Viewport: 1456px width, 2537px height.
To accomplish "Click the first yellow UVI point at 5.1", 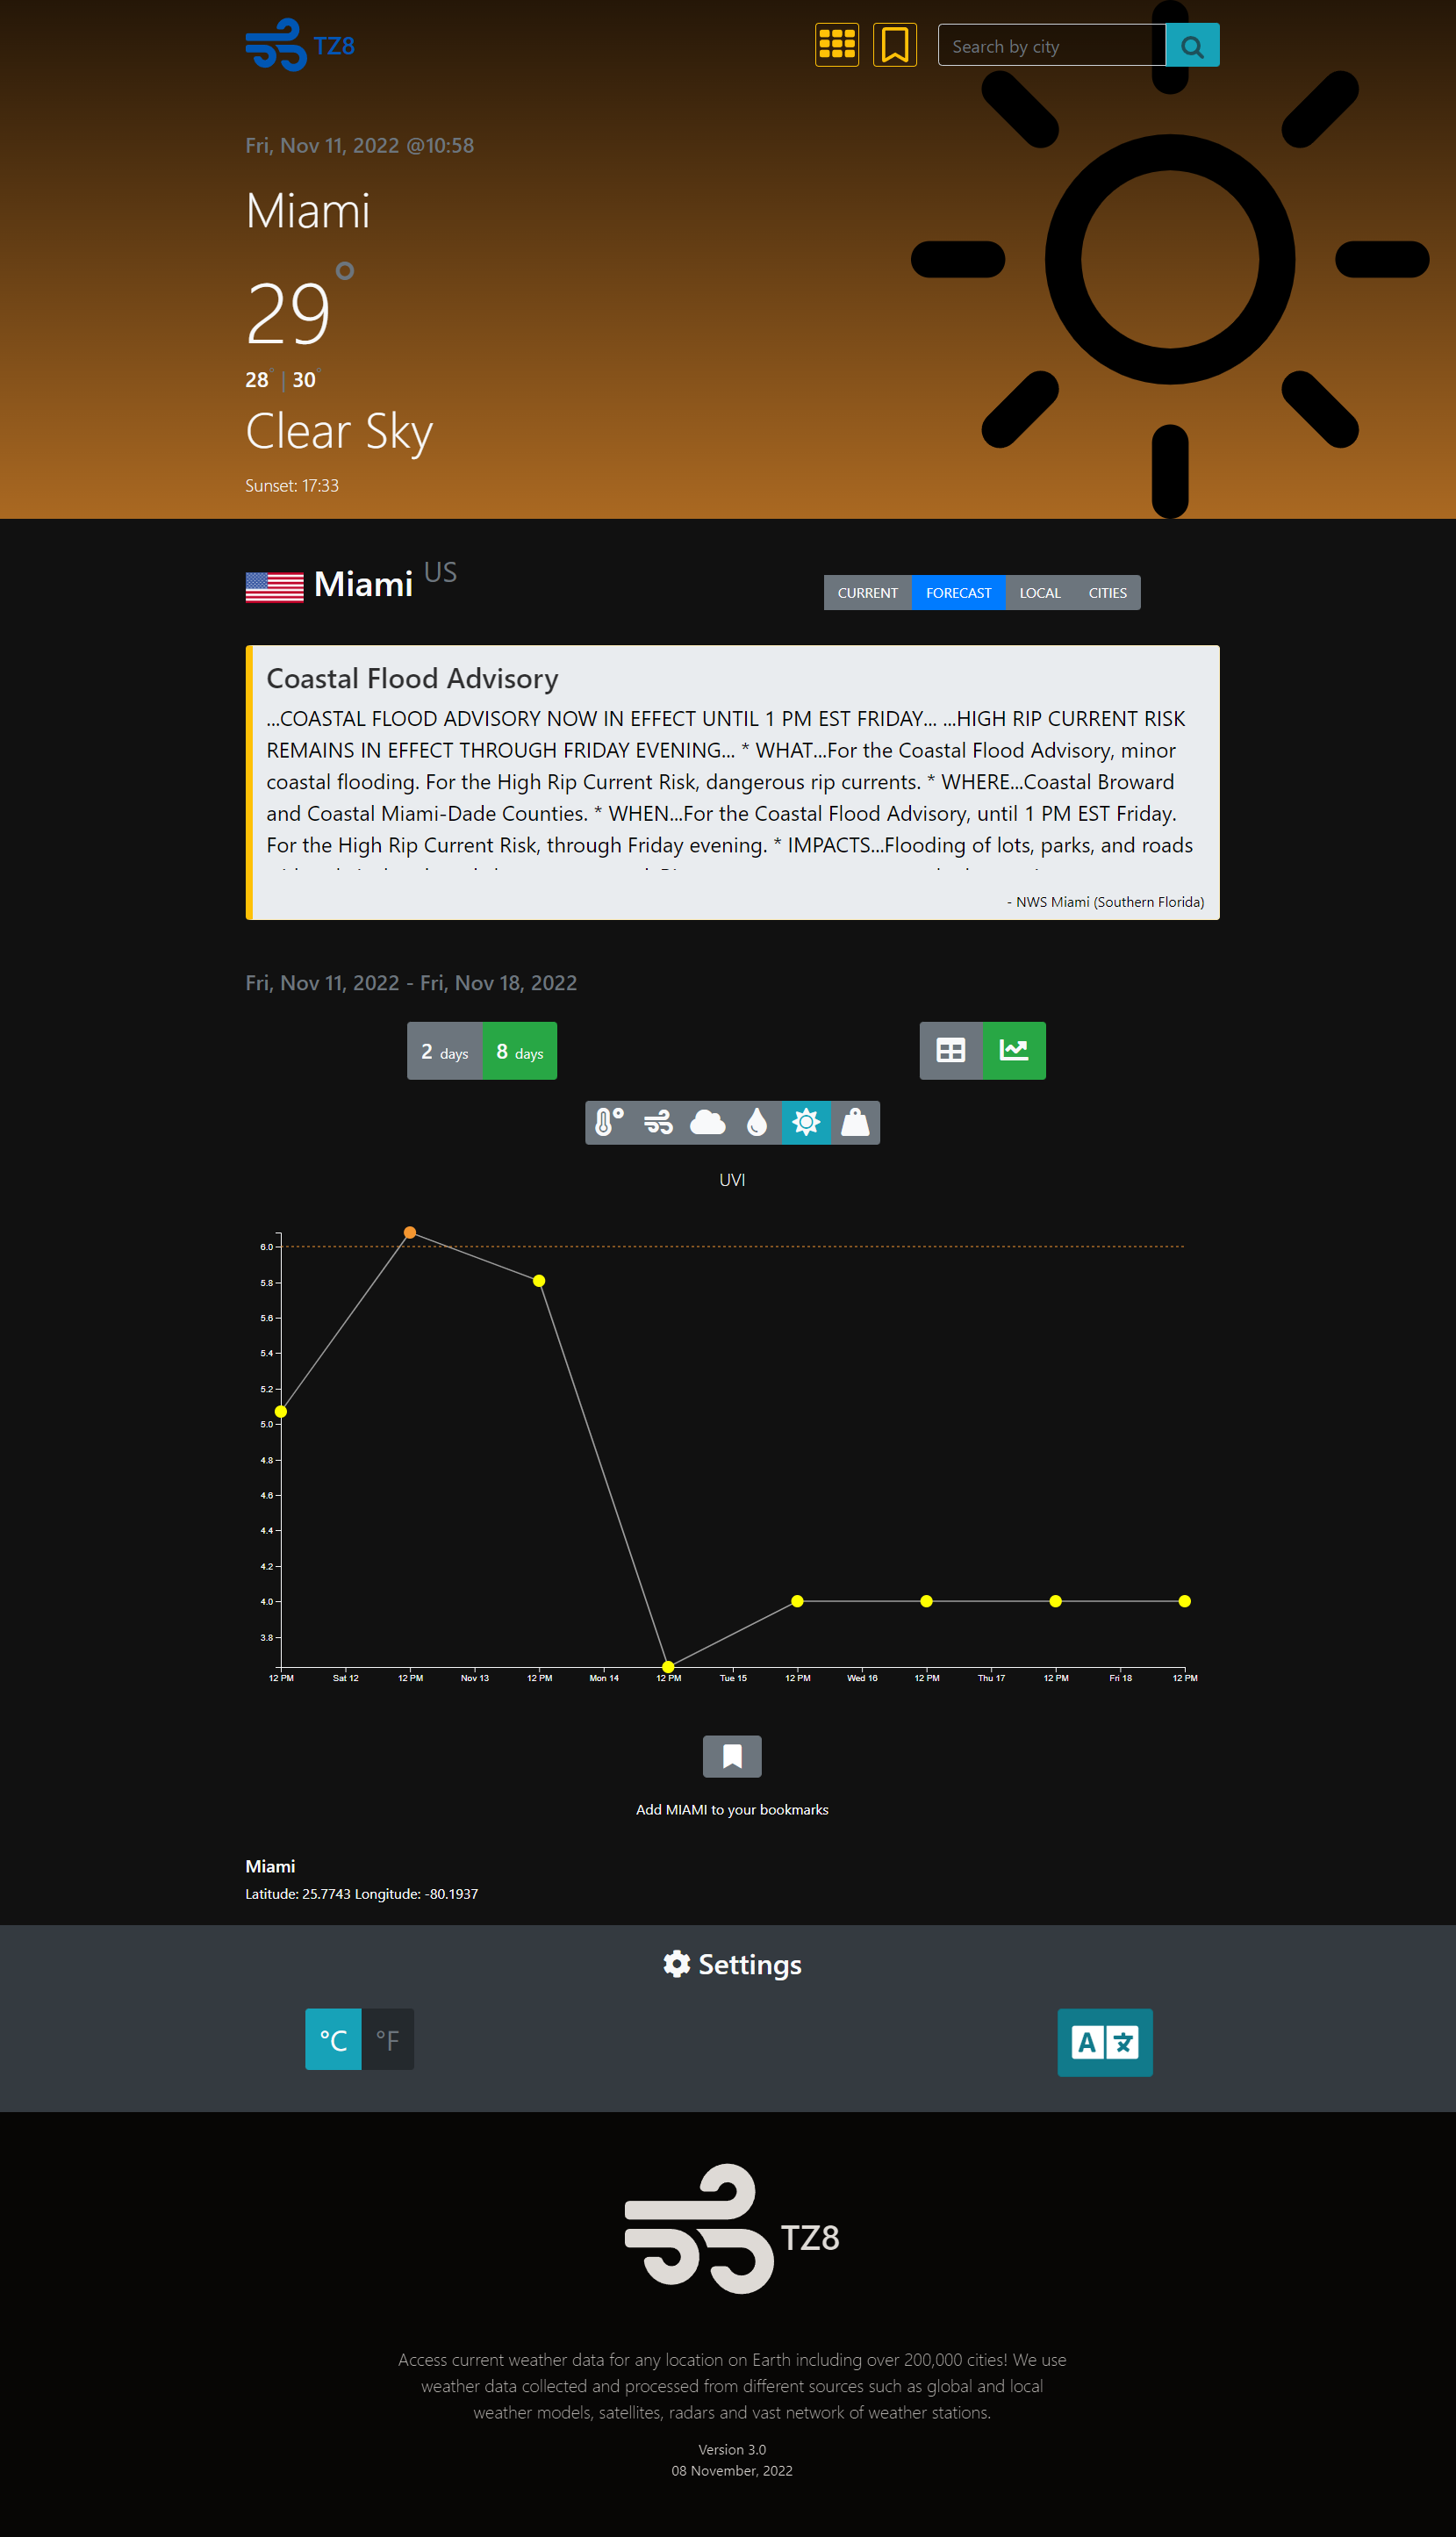I will (281, 1411).
